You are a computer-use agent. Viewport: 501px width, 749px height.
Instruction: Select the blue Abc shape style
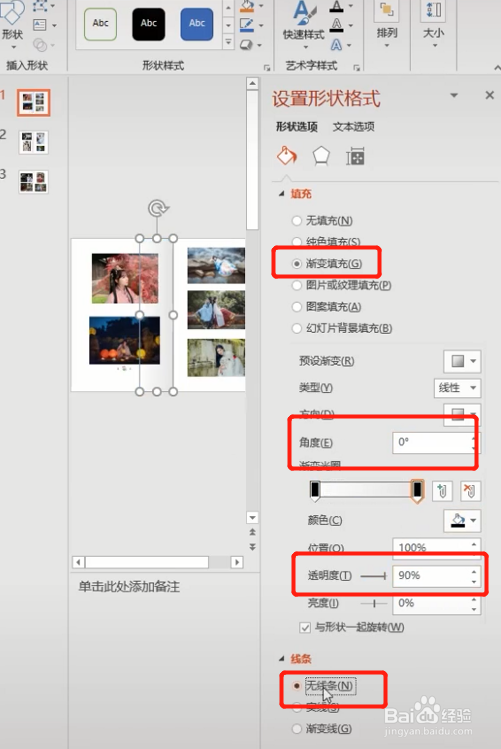pyautogui.click(x=197, y=24)
